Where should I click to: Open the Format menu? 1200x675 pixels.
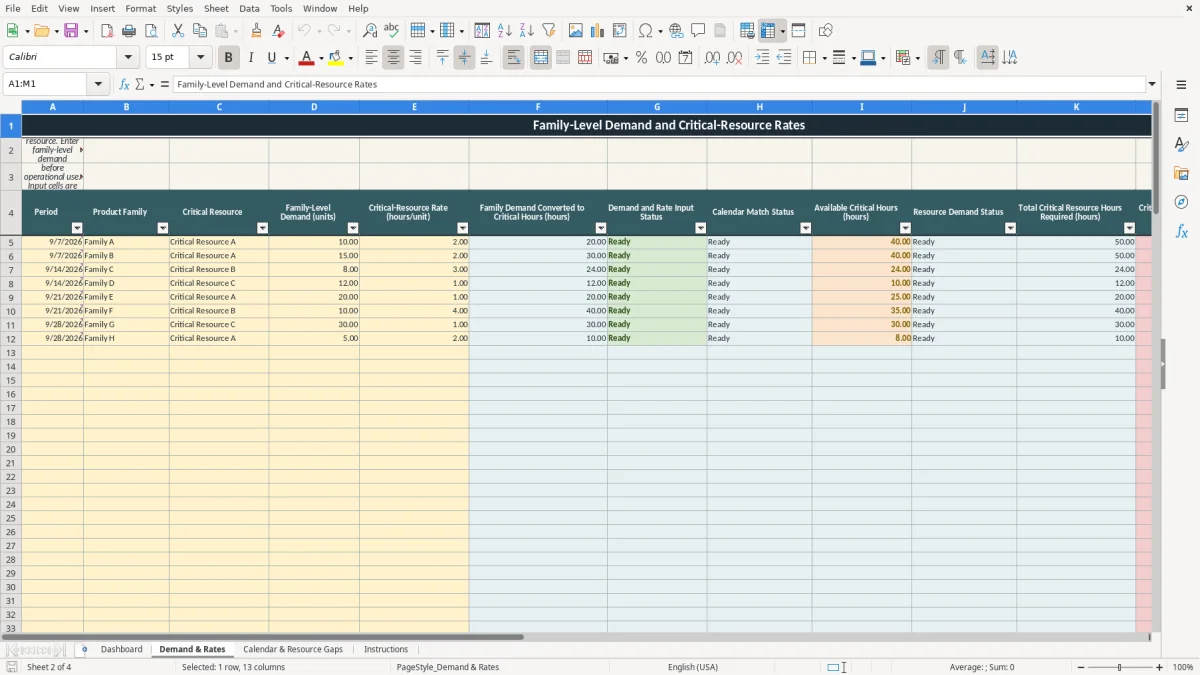click(x=140, y=8)
